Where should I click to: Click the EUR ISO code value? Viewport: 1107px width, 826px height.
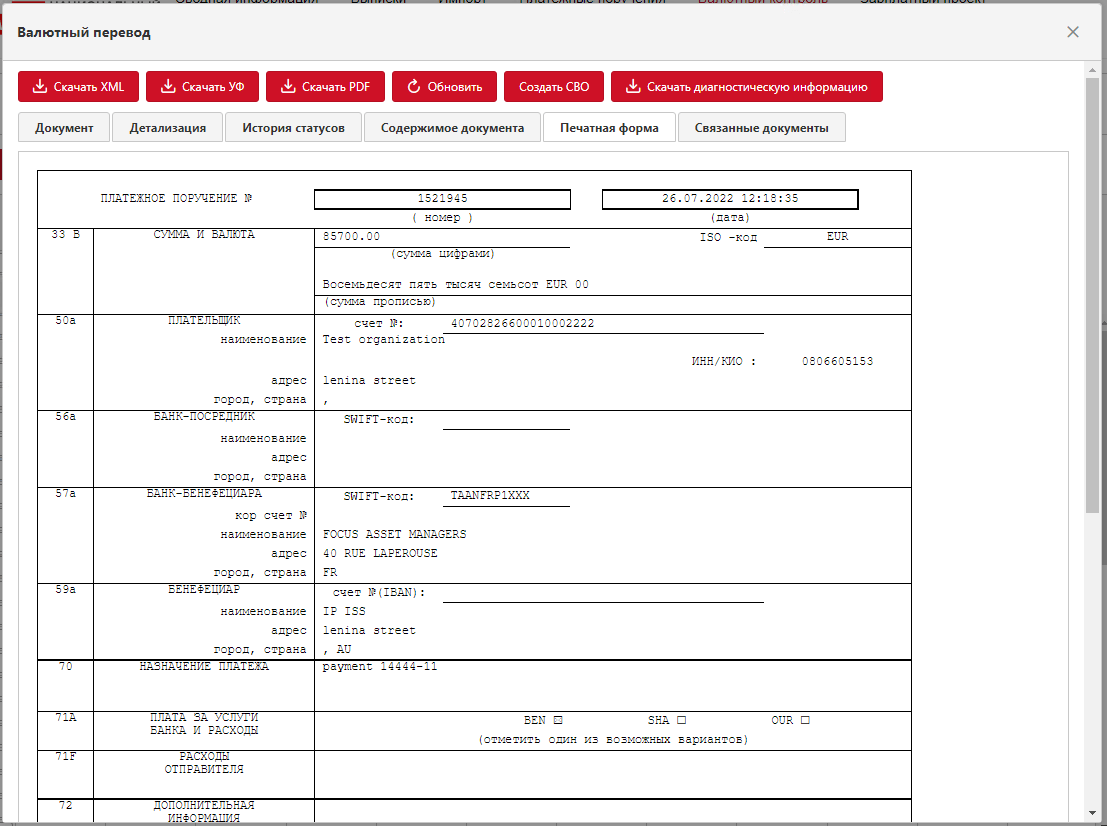tap(837, 237)
